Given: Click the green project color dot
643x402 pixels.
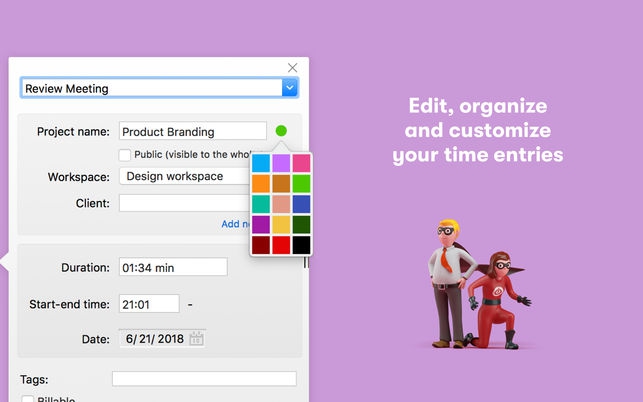Looking at the screenshot, I should coord(281,131).
